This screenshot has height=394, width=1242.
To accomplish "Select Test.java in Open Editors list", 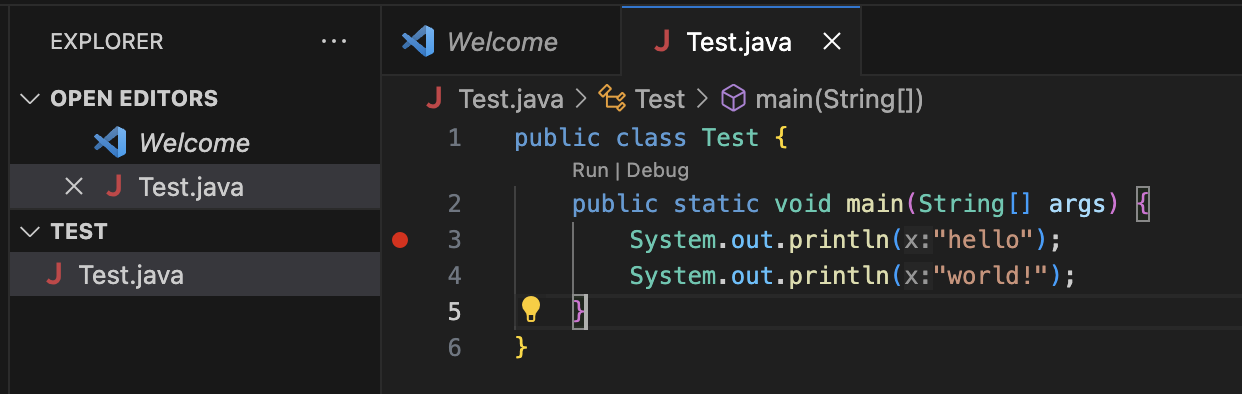I will pos(191,187).
